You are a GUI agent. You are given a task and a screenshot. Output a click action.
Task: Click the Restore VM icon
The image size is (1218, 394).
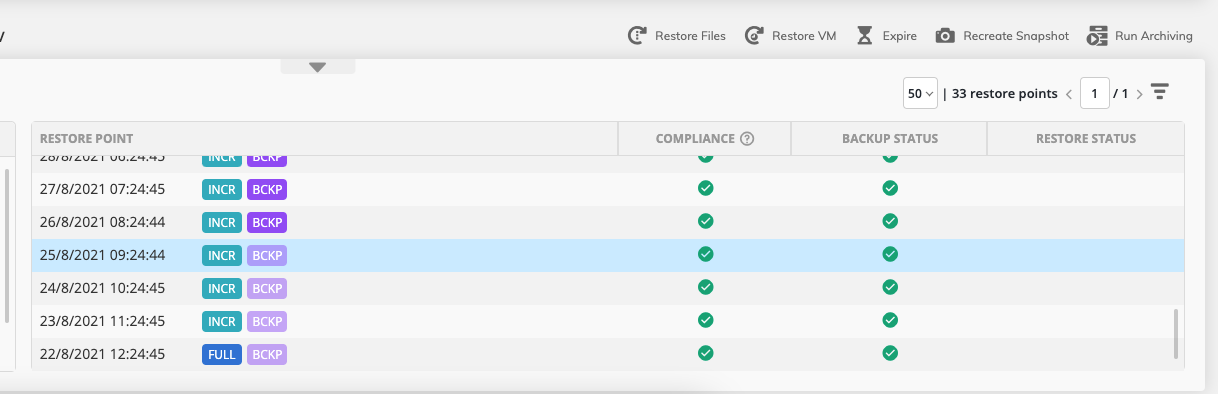pyautogui.click(x=754, y=36)
